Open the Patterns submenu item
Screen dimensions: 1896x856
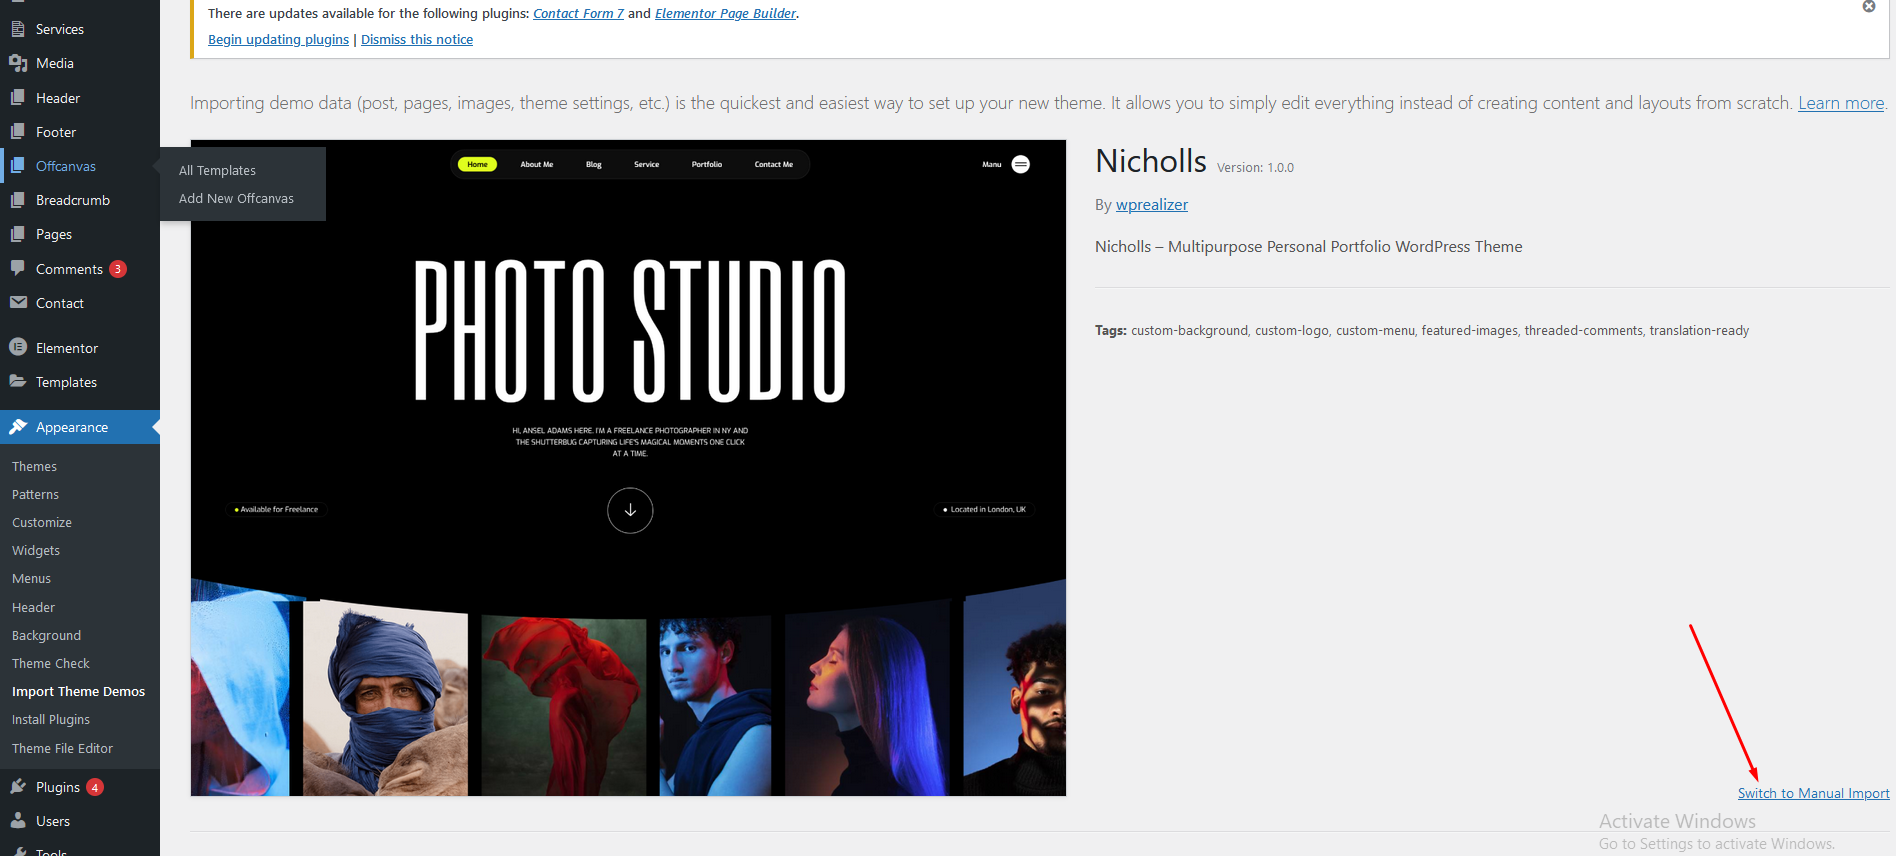(x=35, y=495)
